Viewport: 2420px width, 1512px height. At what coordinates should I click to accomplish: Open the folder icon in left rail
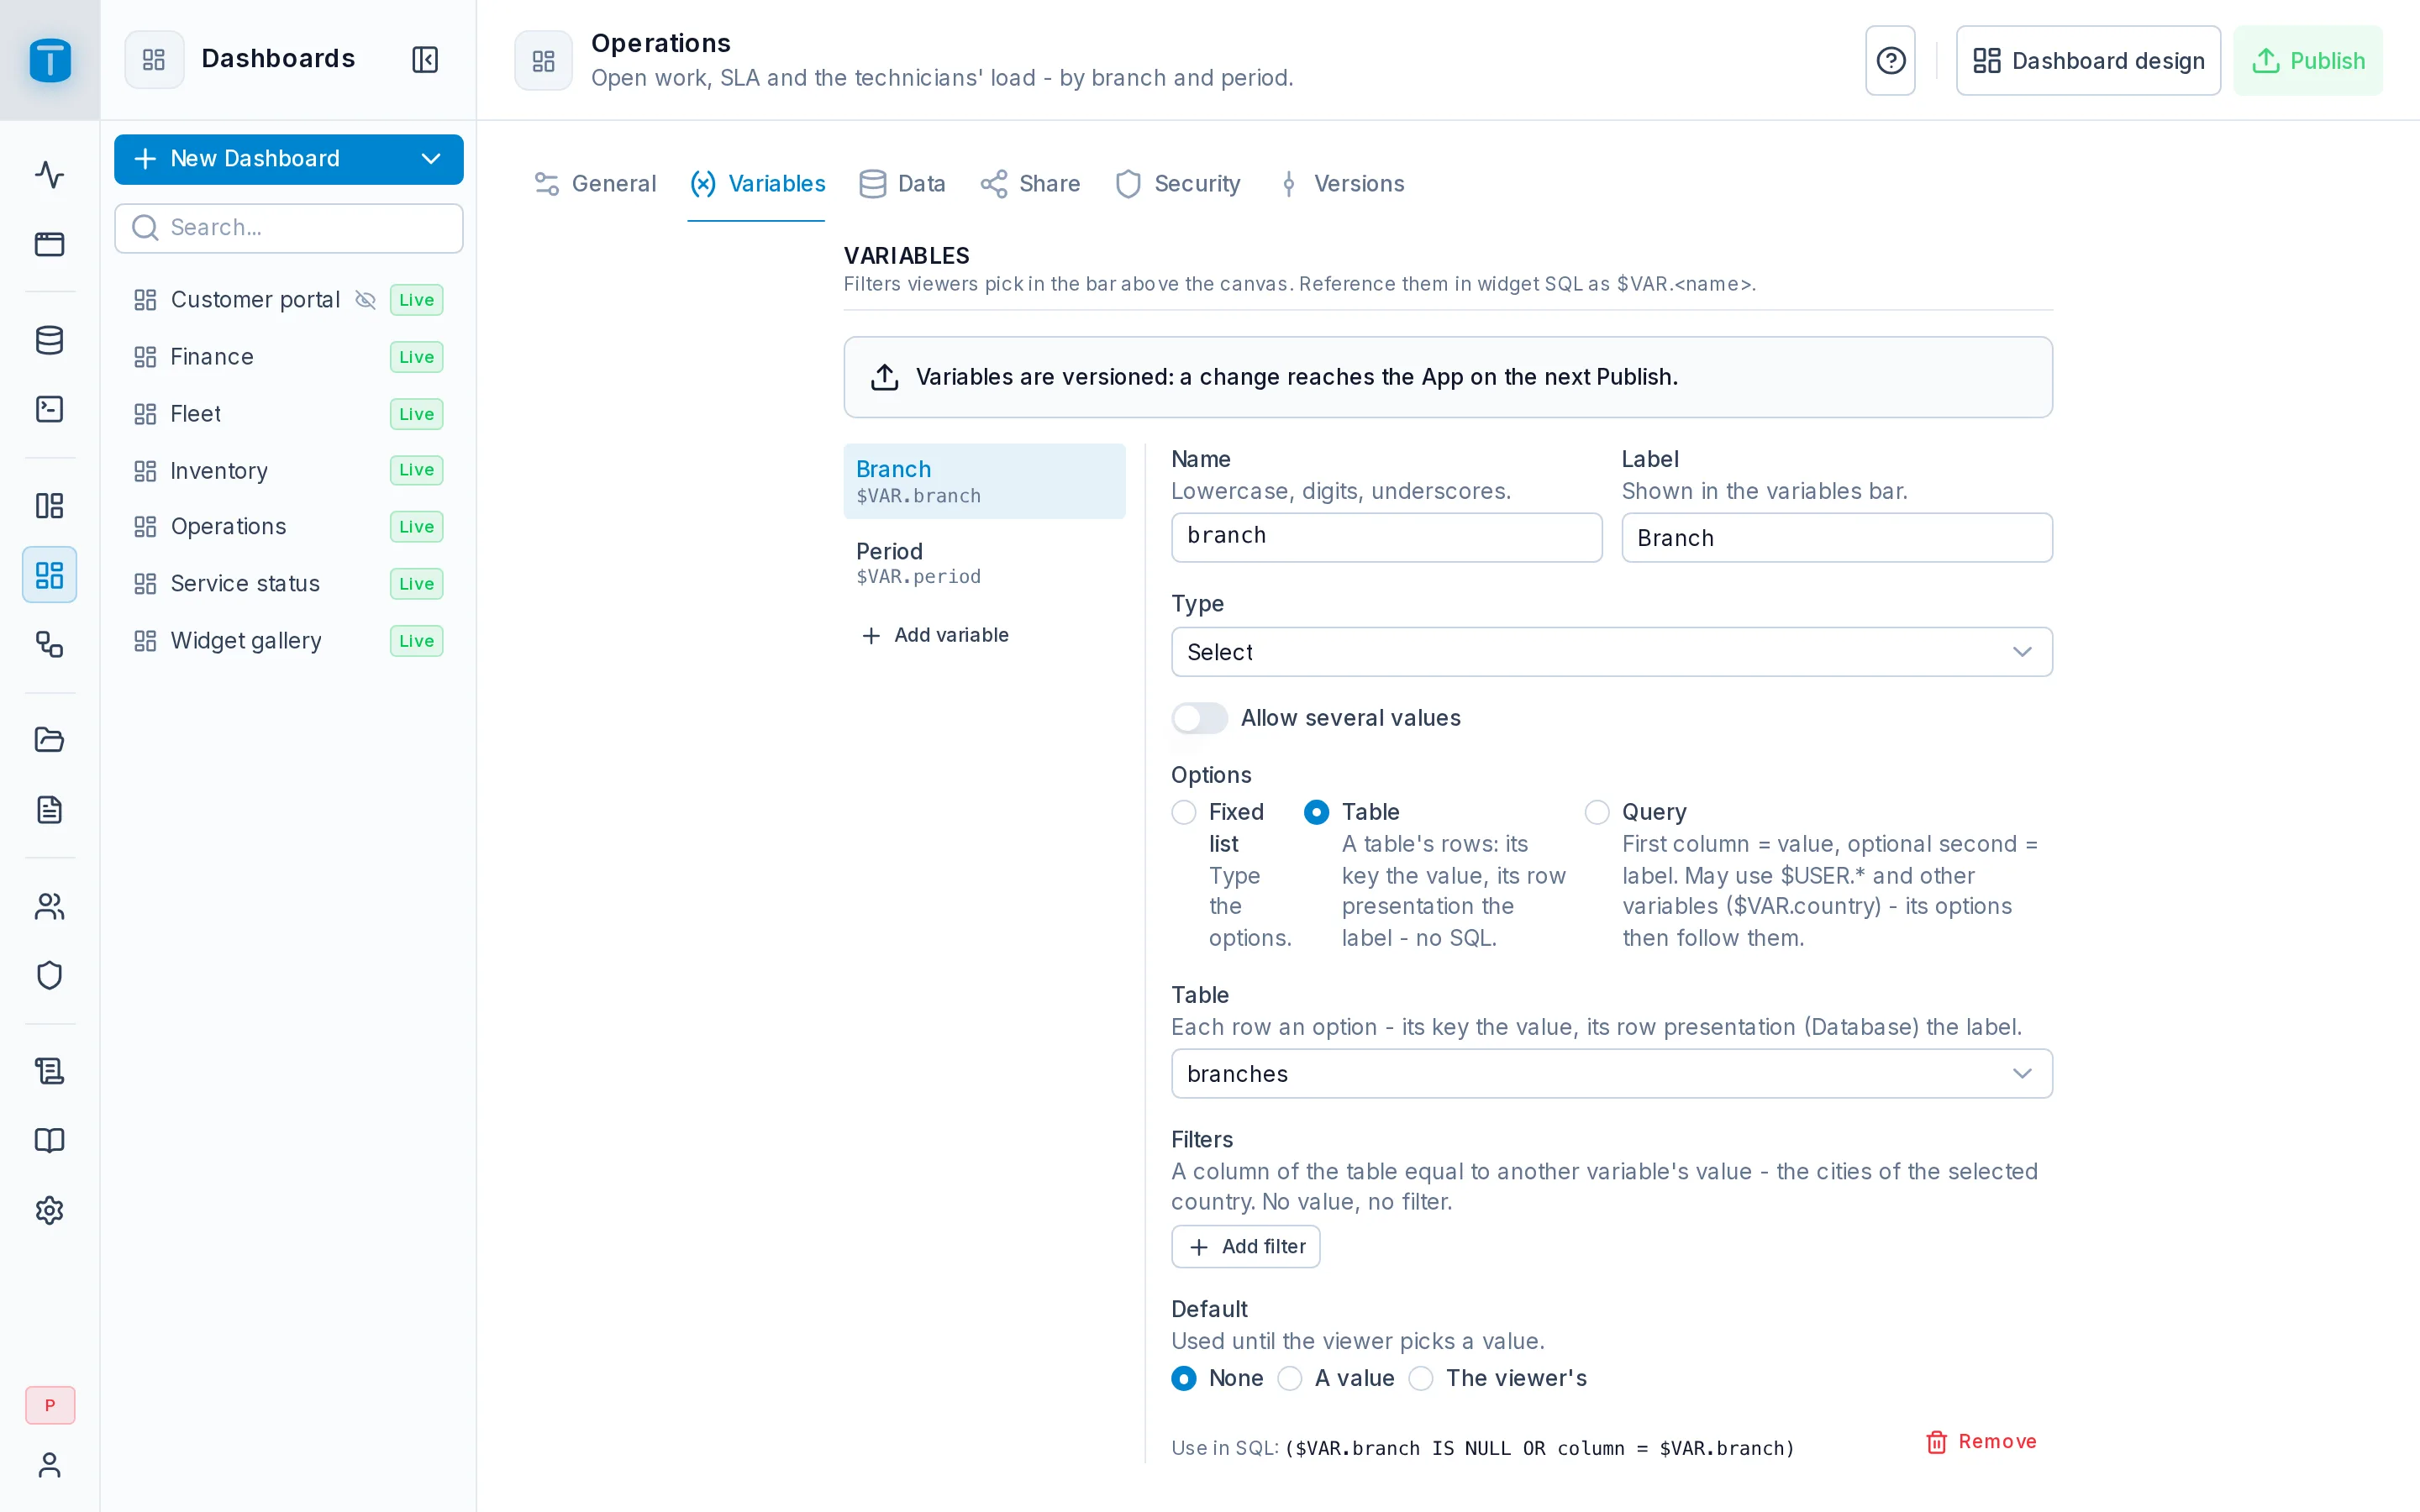point(49,740)
